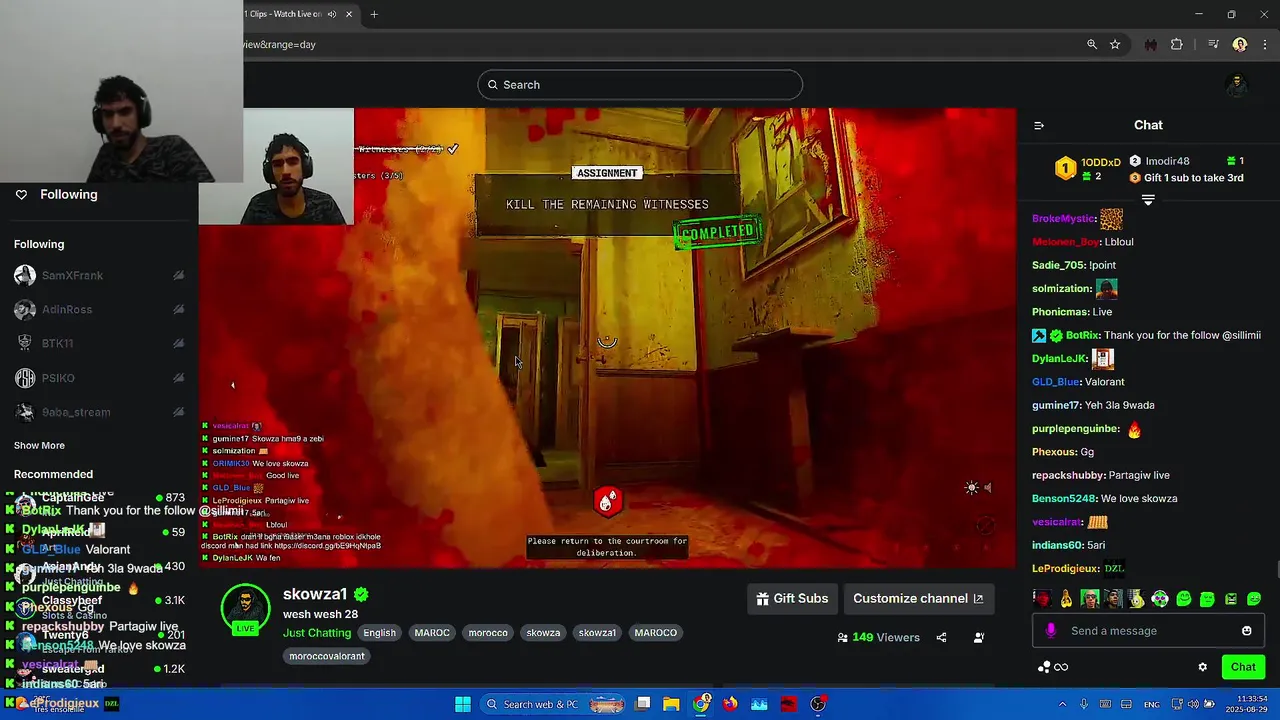Screen dimensions: 1280x720
Task: Insert the first red face emote
Action: click(x=1042, y=599)
